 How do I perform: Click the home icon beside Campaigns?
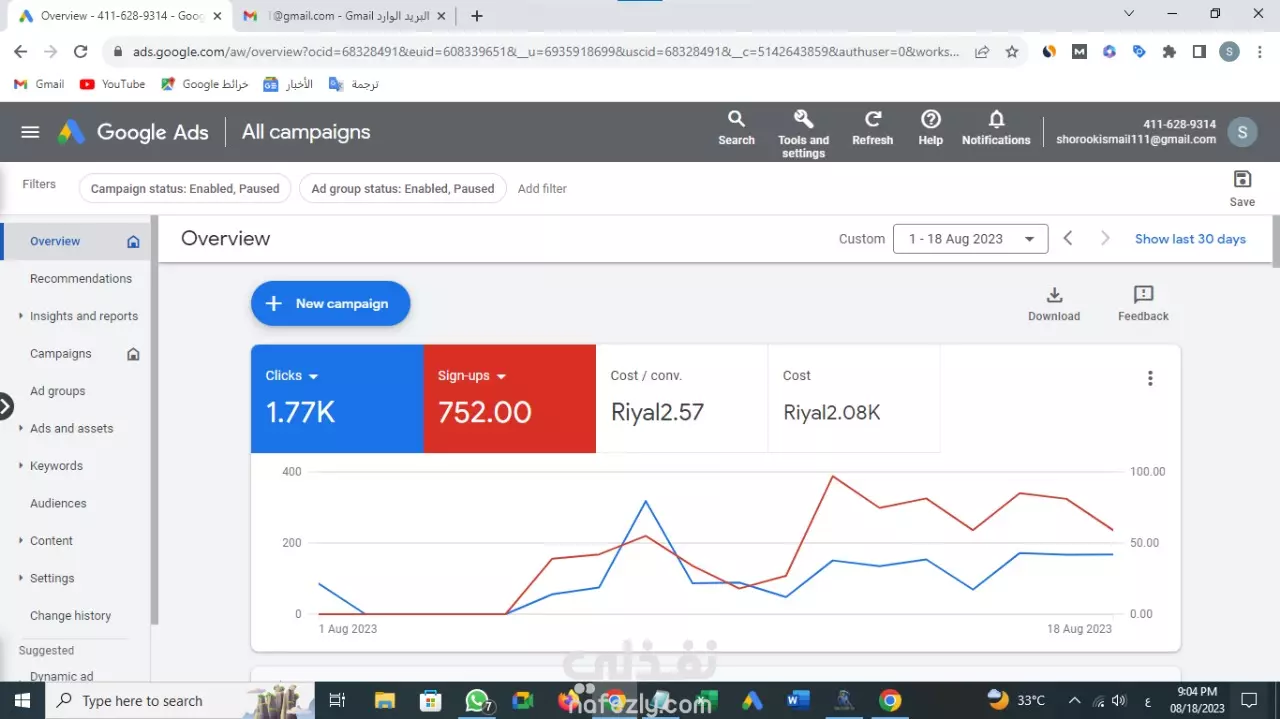(133, 354)
